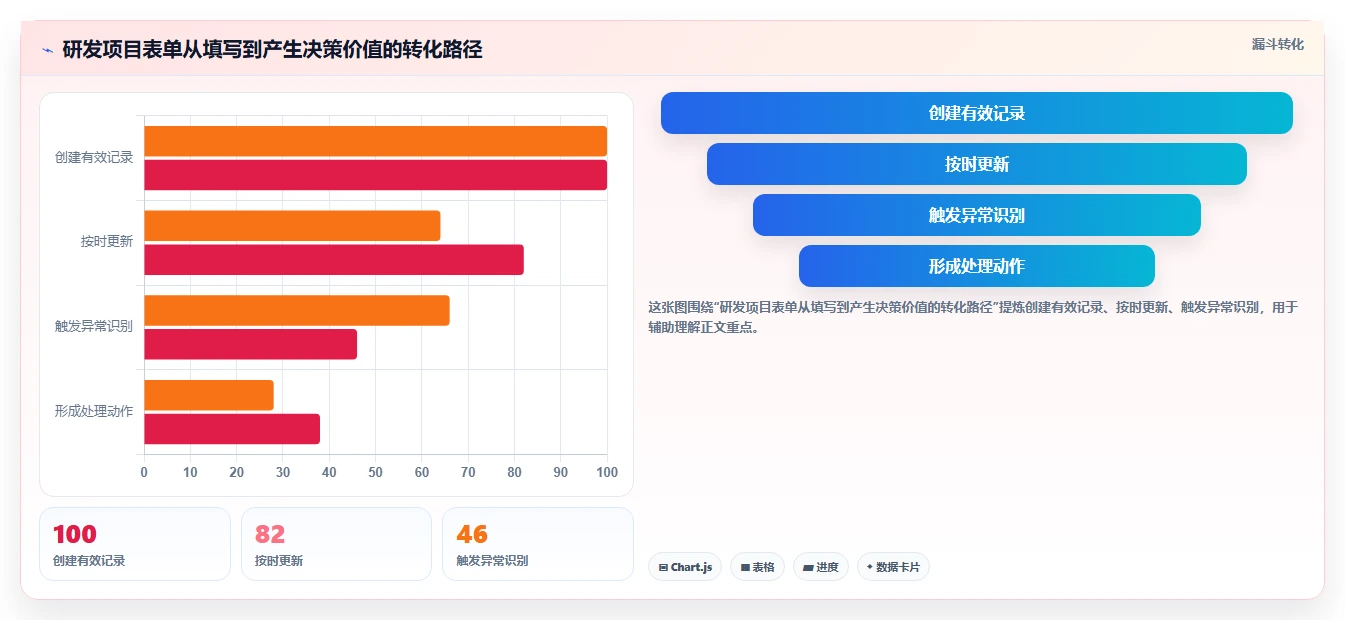
Task: Click the orange bar for 创建有效记录
Action: tap(375, 141)
